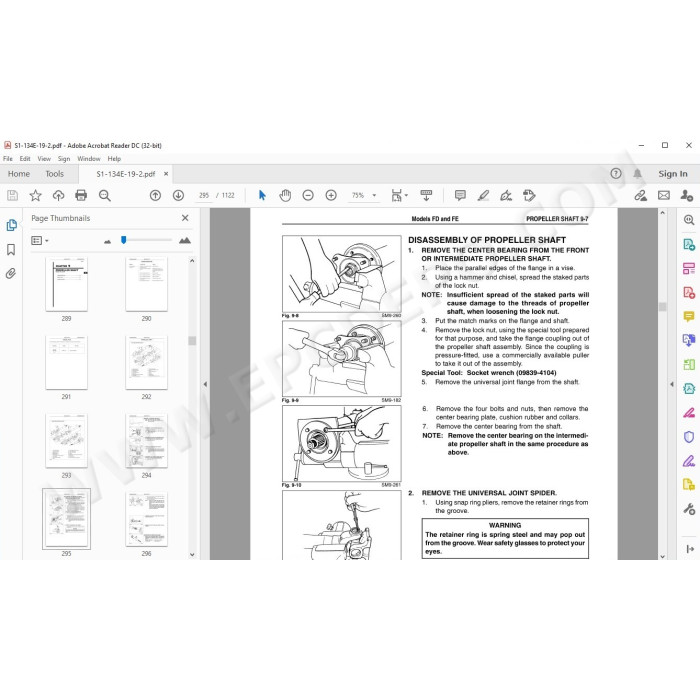Screen dimensions: 700x700
Task: Select page 293 thumbnail
Action: [x=67, y=441]
